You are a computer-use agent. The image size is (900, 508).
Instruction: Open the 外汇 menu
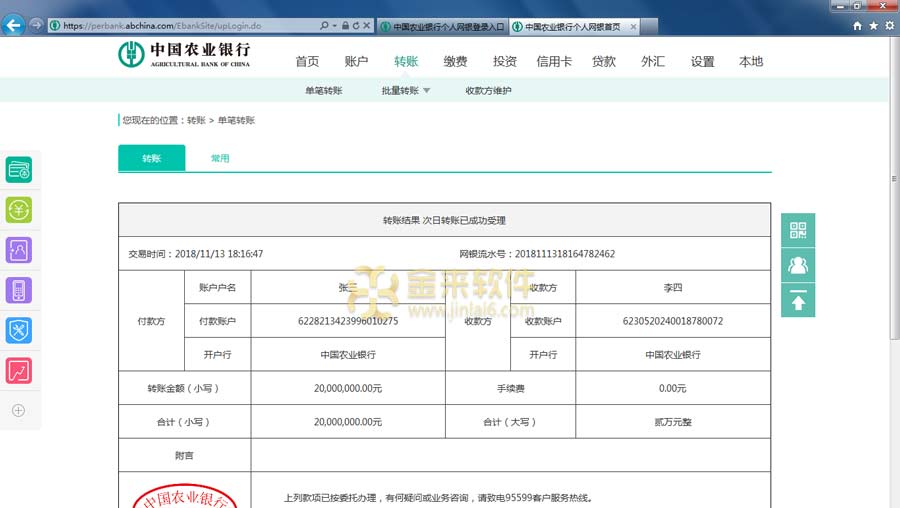[653, 61]
